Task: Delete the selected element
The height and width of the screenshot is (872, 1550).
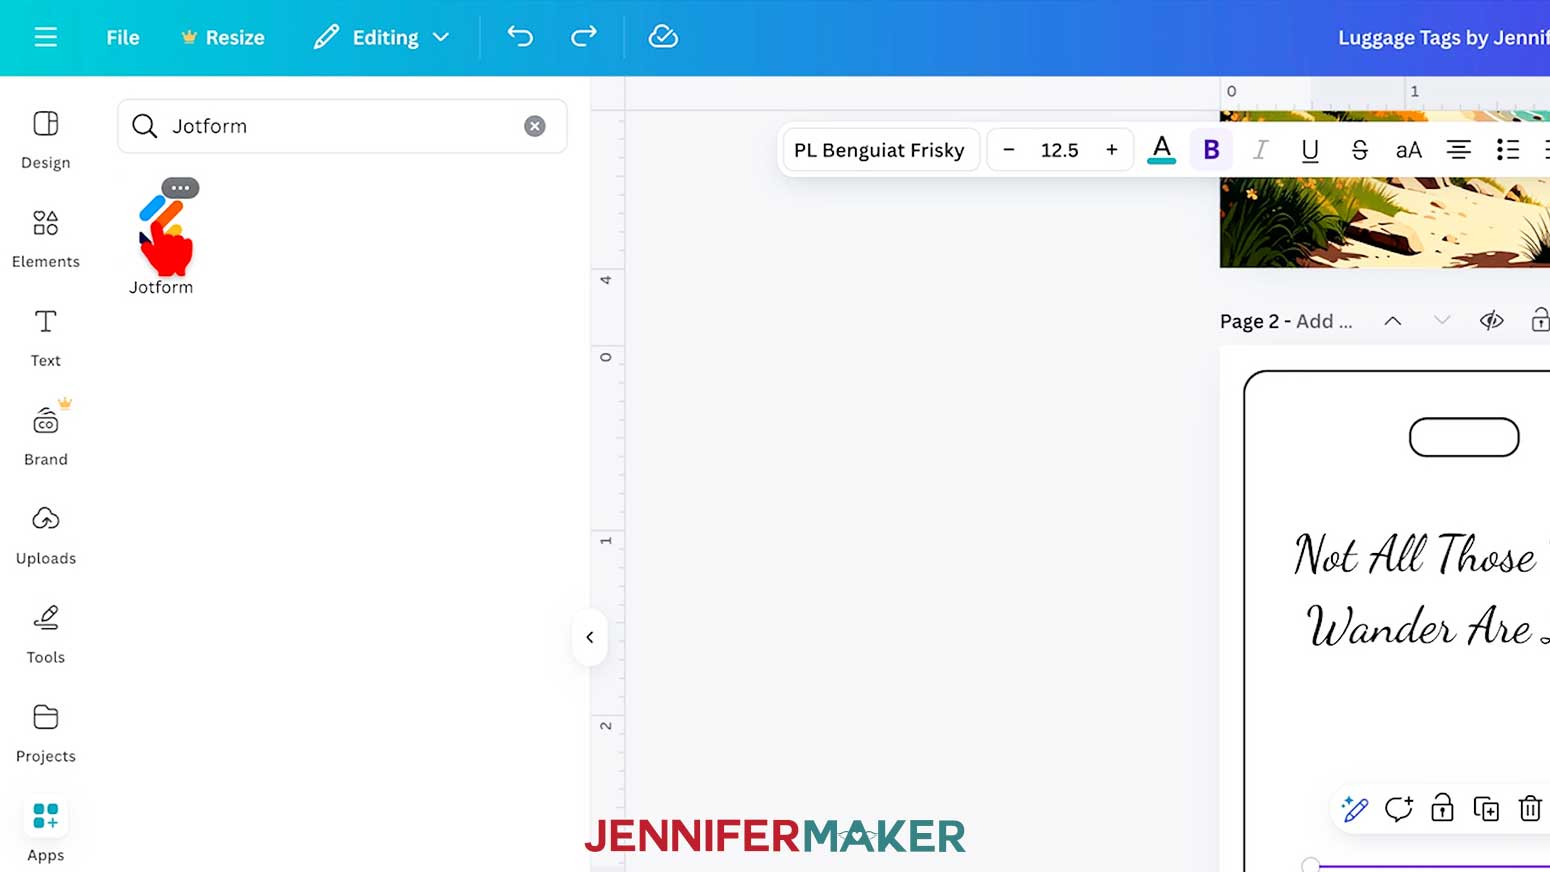Action: (x=1529, y=808)
